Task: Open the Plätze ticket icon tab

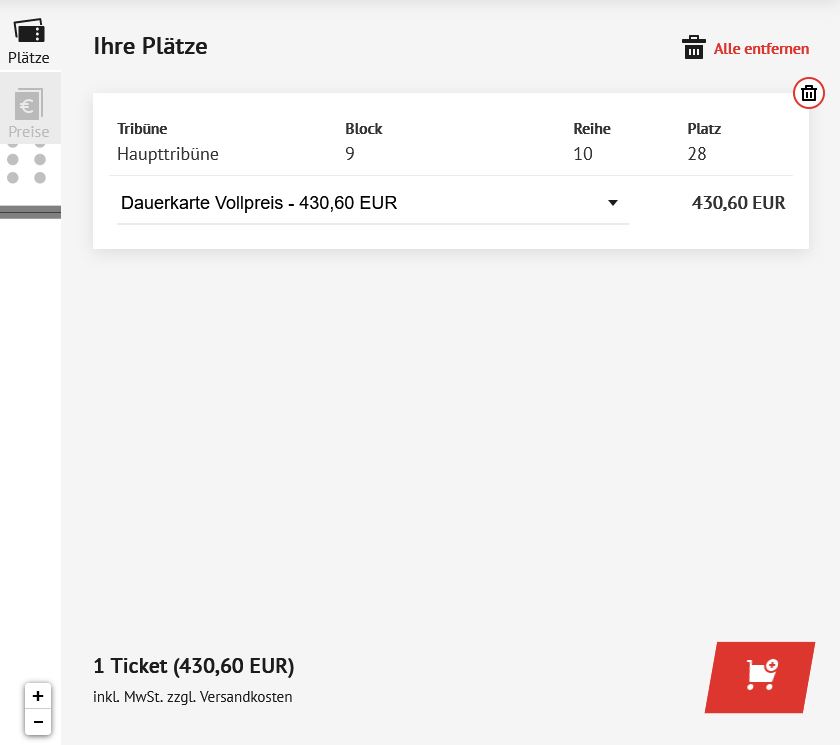Action: click(x=29, y=31)
